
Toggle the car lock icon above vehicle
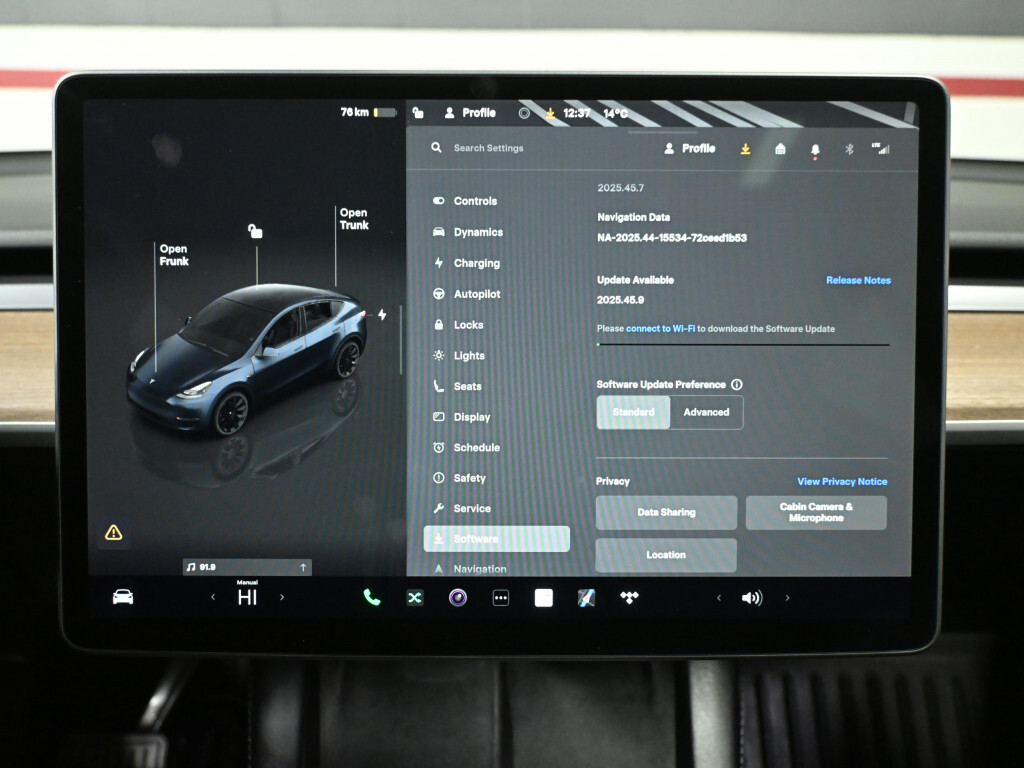coord(255,231)
